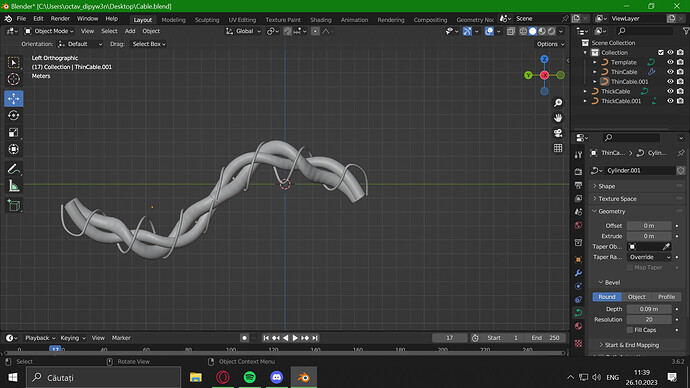Open Taper Radius Override dropdown
This screenshot has height=388, width=690.
(x=650, y=257)
